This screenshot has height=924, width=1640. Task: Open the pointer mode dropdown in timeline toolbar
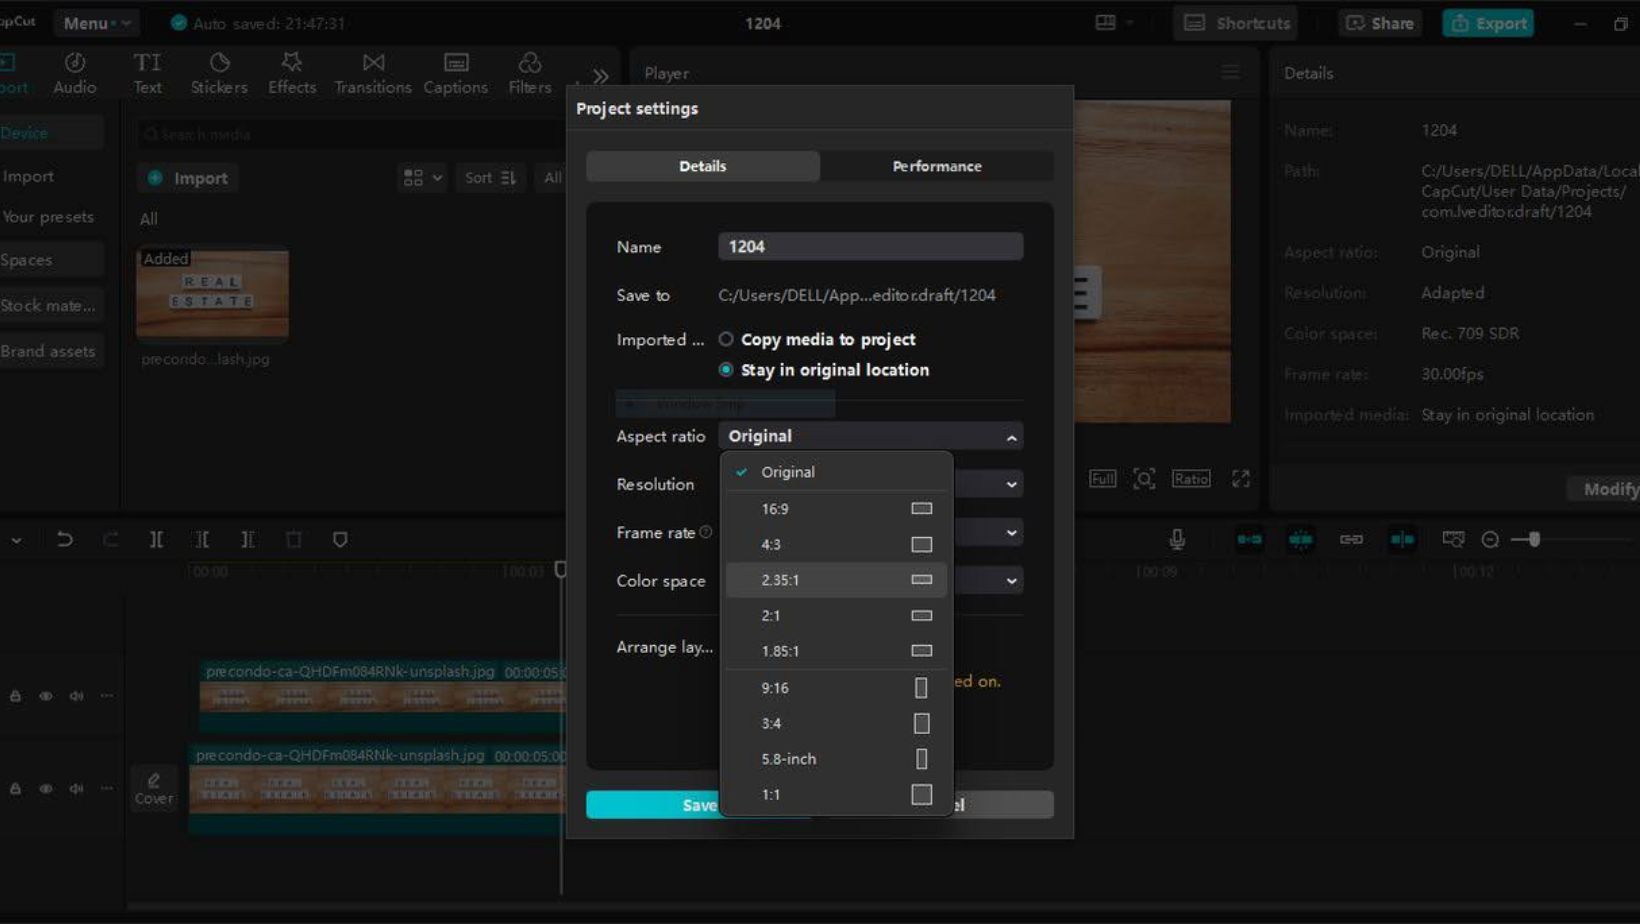pyautogui.click(x=16, y=539)
